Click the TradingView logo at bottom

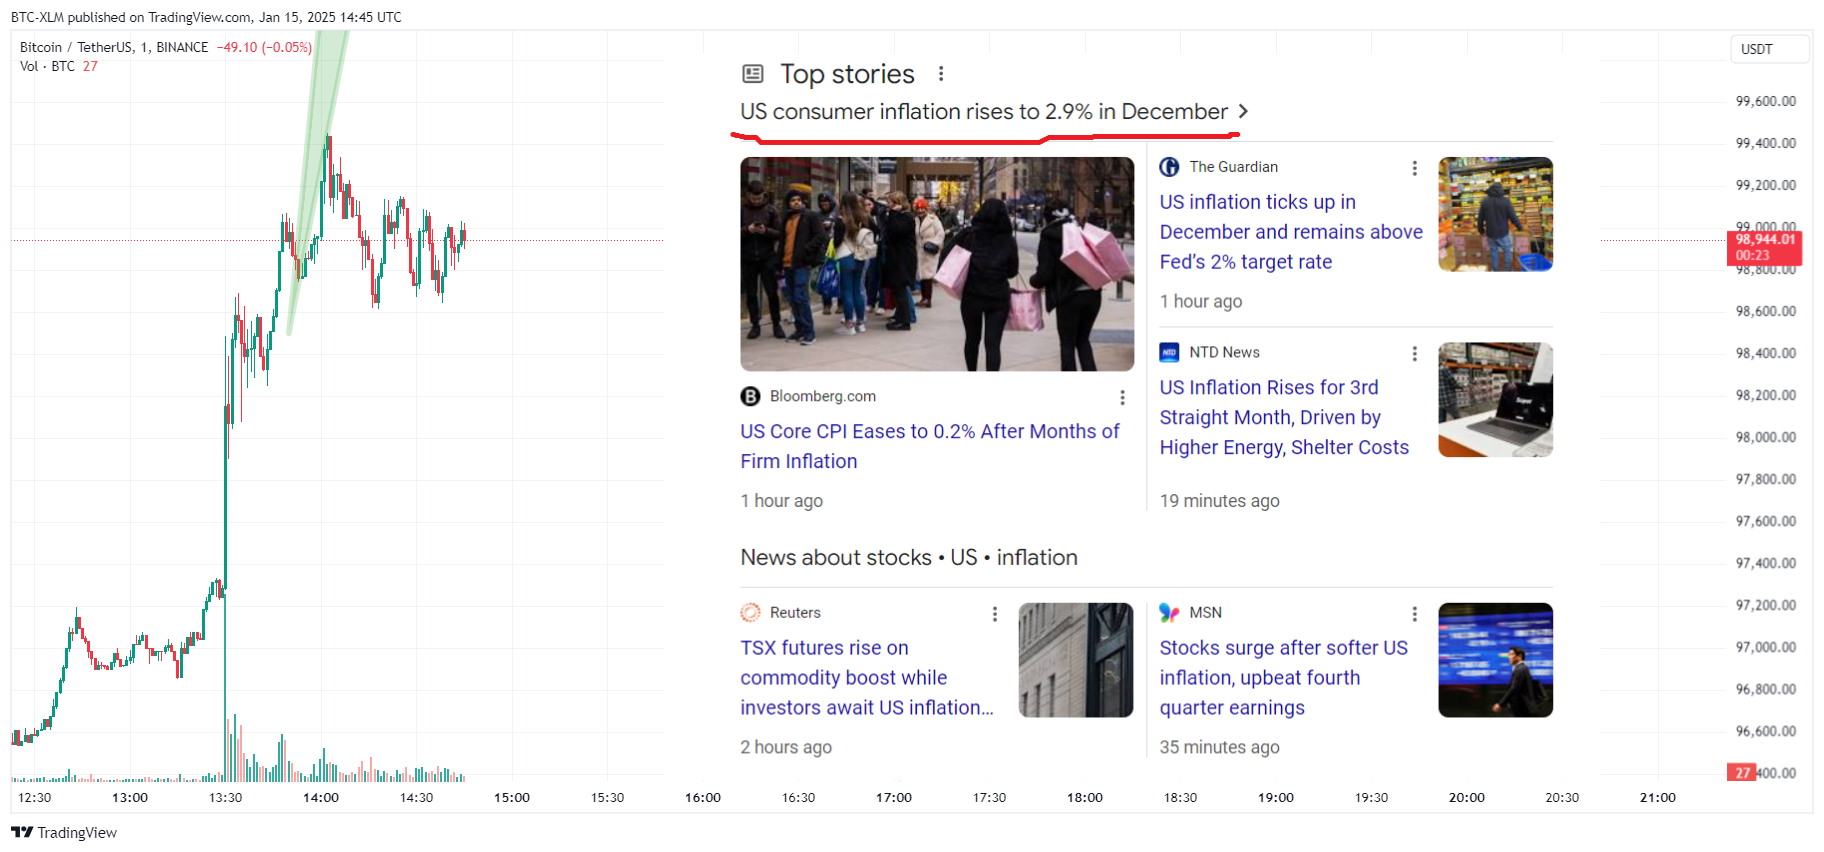pos(64,832)
